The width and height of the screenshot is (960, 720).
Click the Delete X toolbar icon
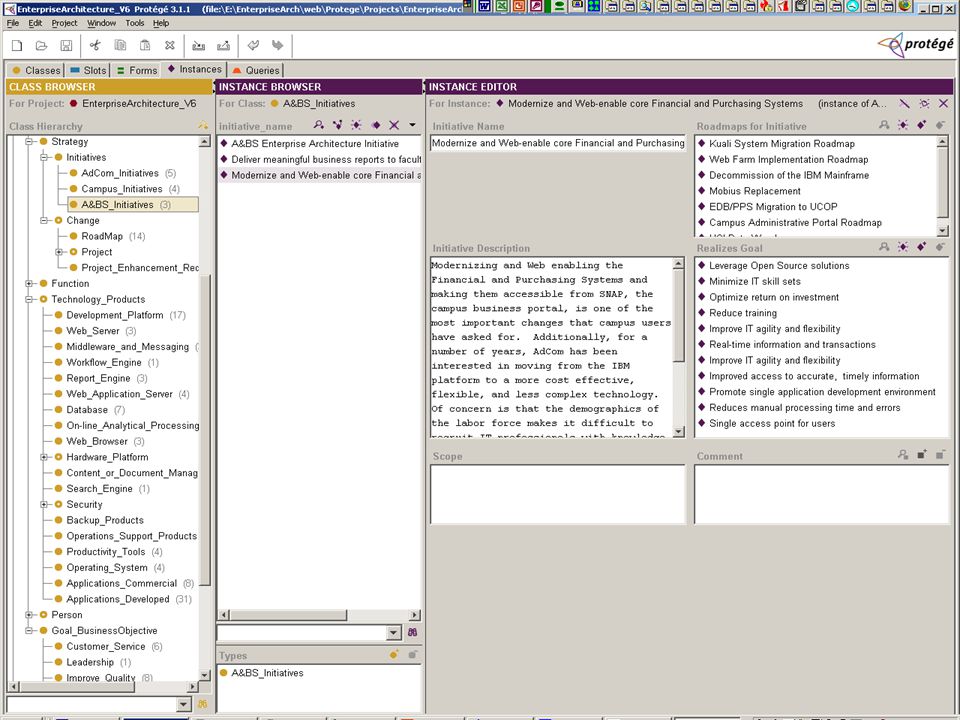170,45
